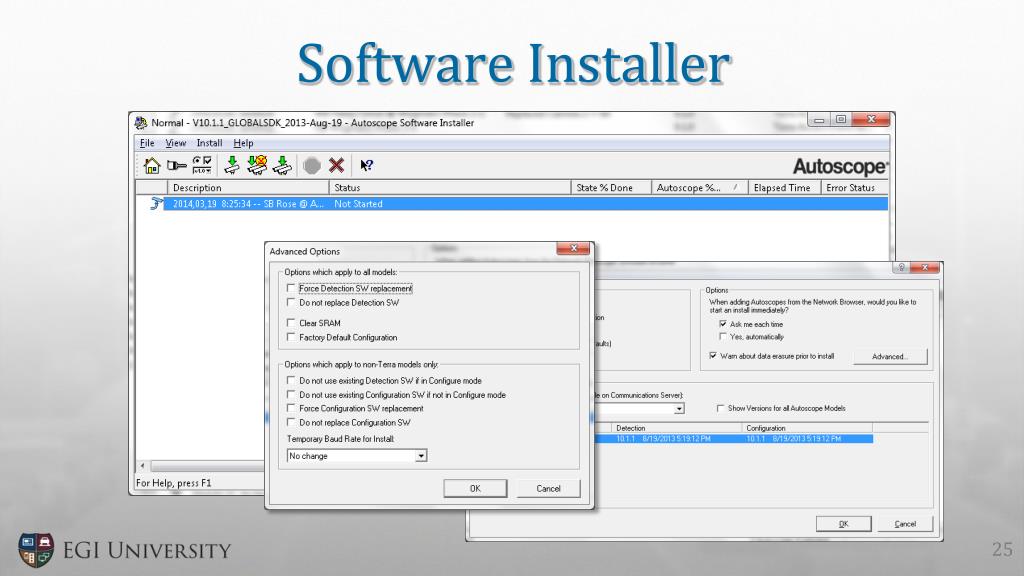Screen dimensions: 1024x576
Task: Sort by Error Status column header
Action: click(854, 187)
